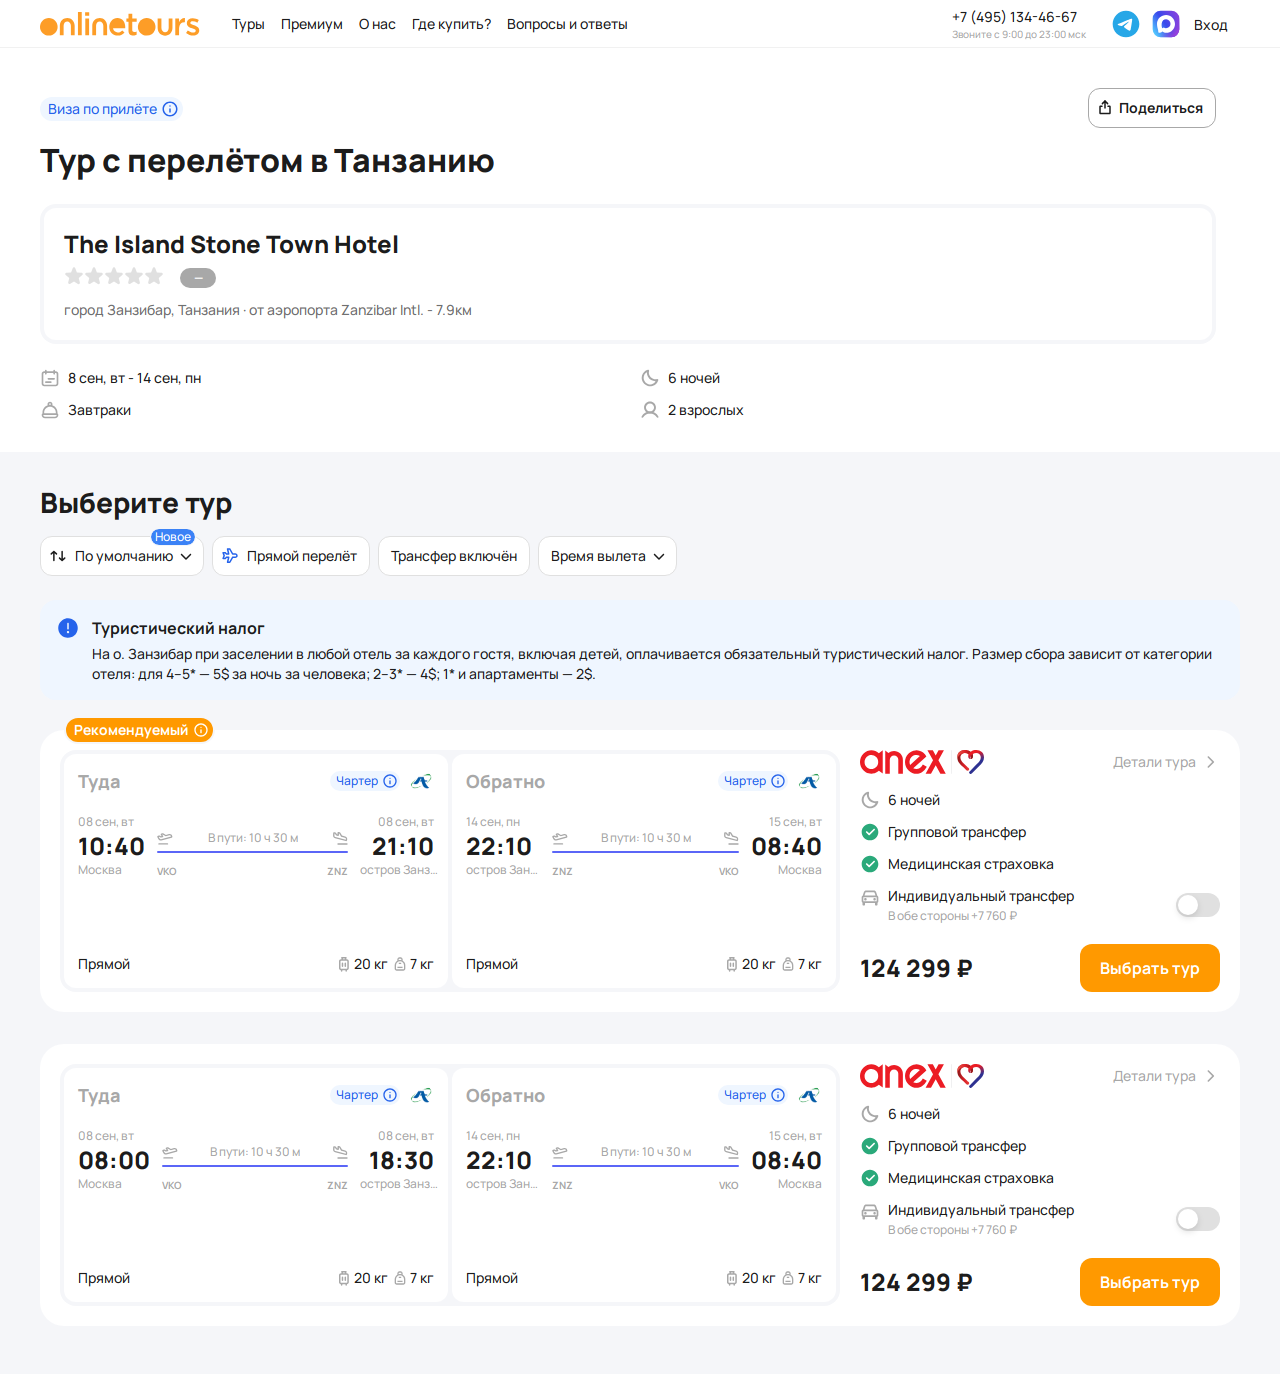Expand the Время вылета dropdown
1280x1374 pixels.
607,556
